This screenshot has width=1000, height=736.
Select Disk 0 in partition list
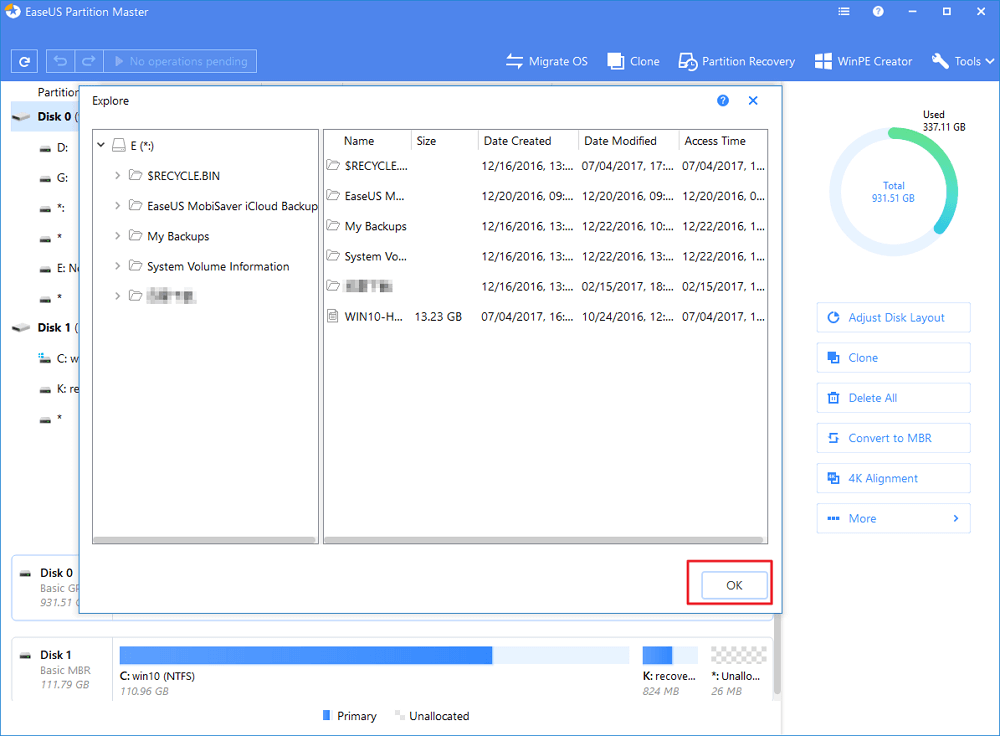45,117
